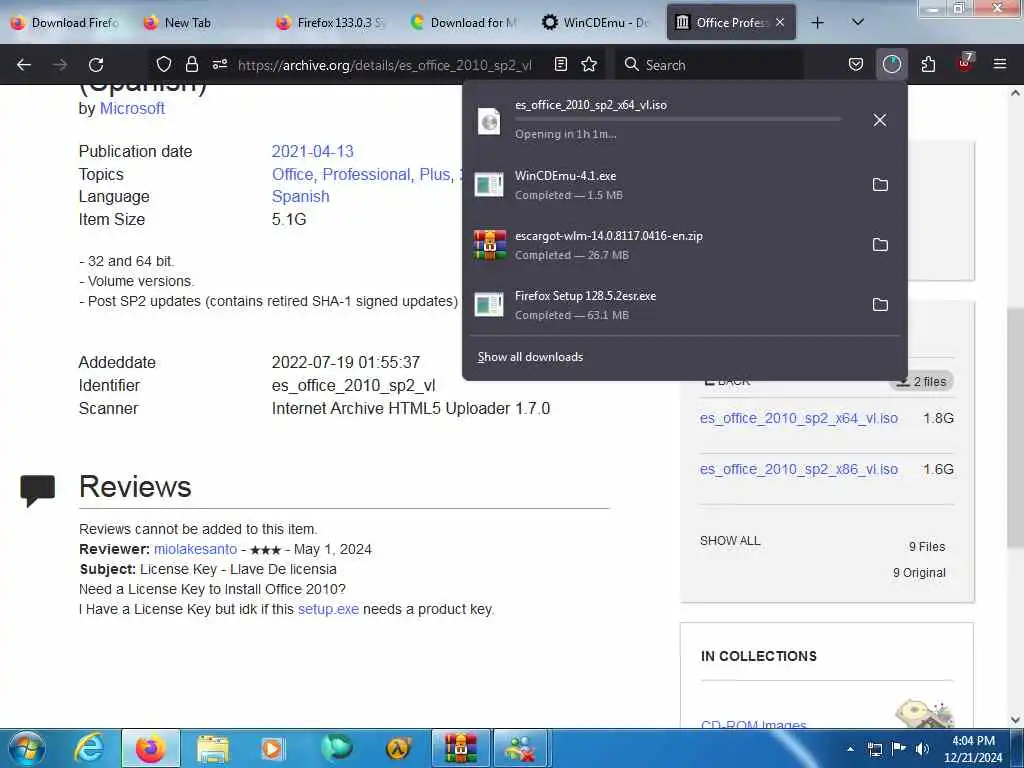Switch to the Download Firefox tab
Image resolution: width=1024 pixels, height=768 pixels.
(65, 23)
